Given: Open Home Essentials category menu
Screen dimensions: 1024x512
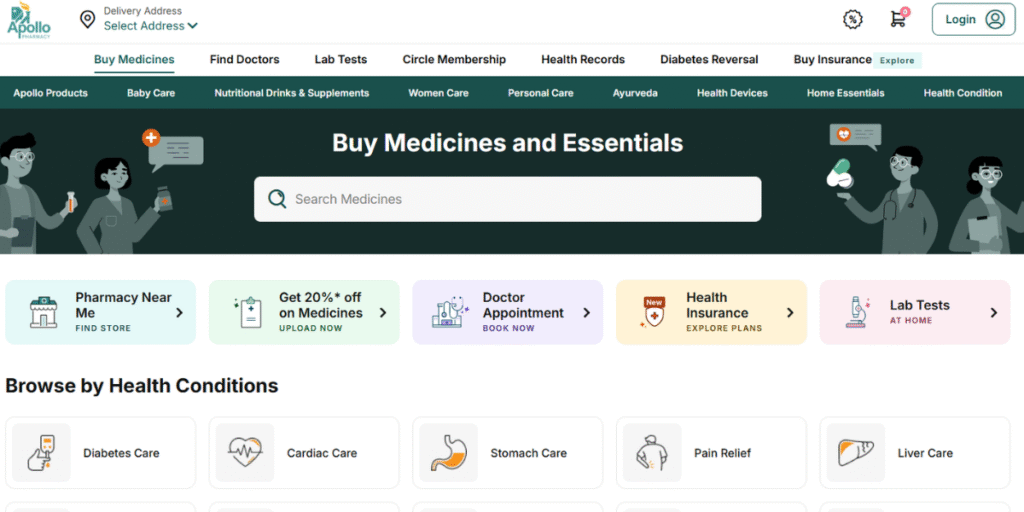Looking at the screenshot, I should (846, 93).
